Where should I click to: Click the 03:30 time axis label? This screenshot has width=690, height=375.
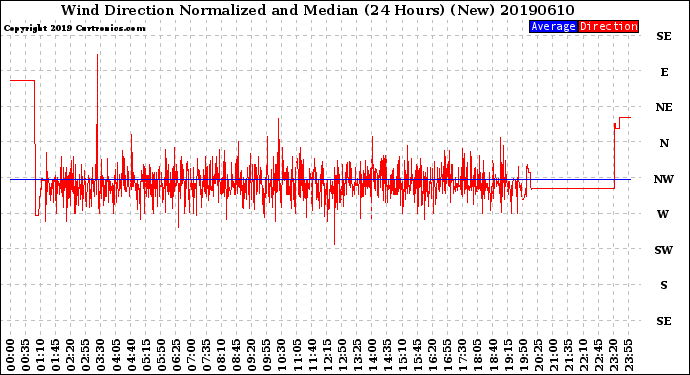[x=101, y=355]
